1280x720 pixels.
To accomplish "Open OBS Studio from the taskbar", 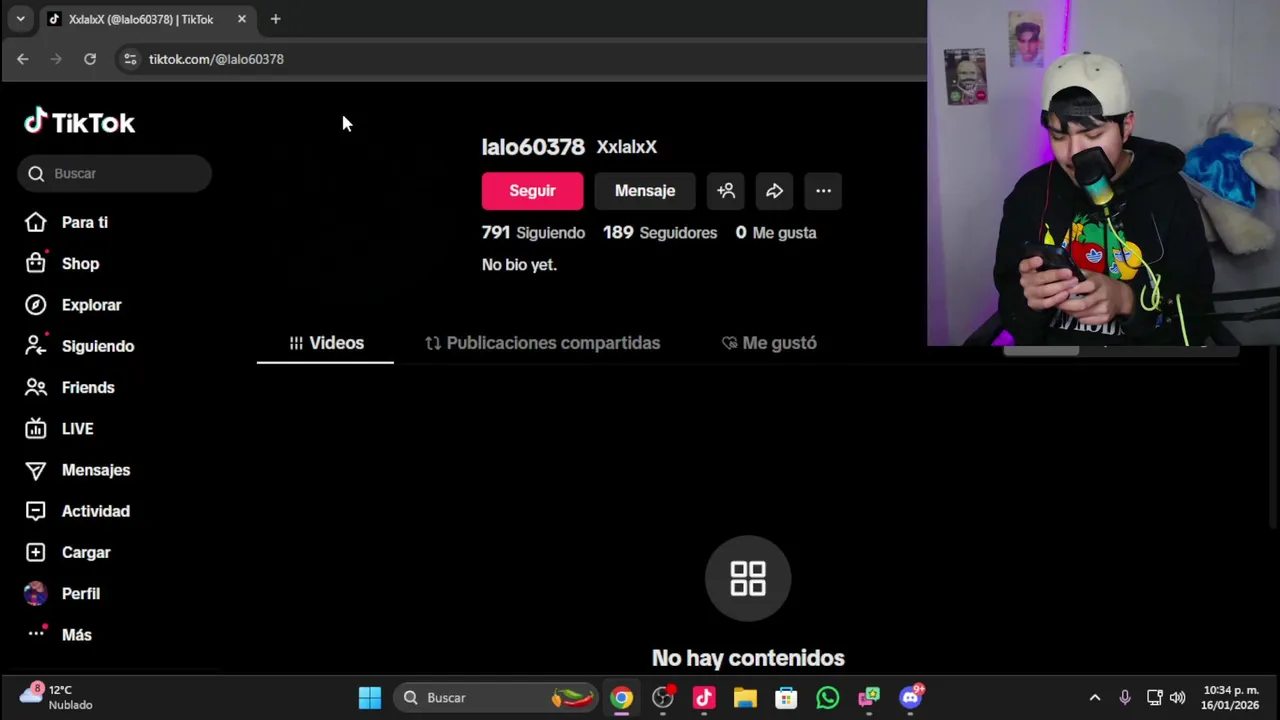I will click(663, 698).
